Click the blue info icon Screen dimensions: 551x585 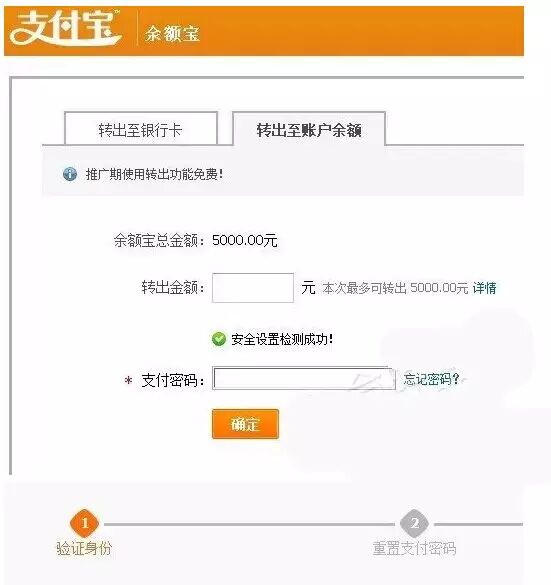[x=70, y=174]
